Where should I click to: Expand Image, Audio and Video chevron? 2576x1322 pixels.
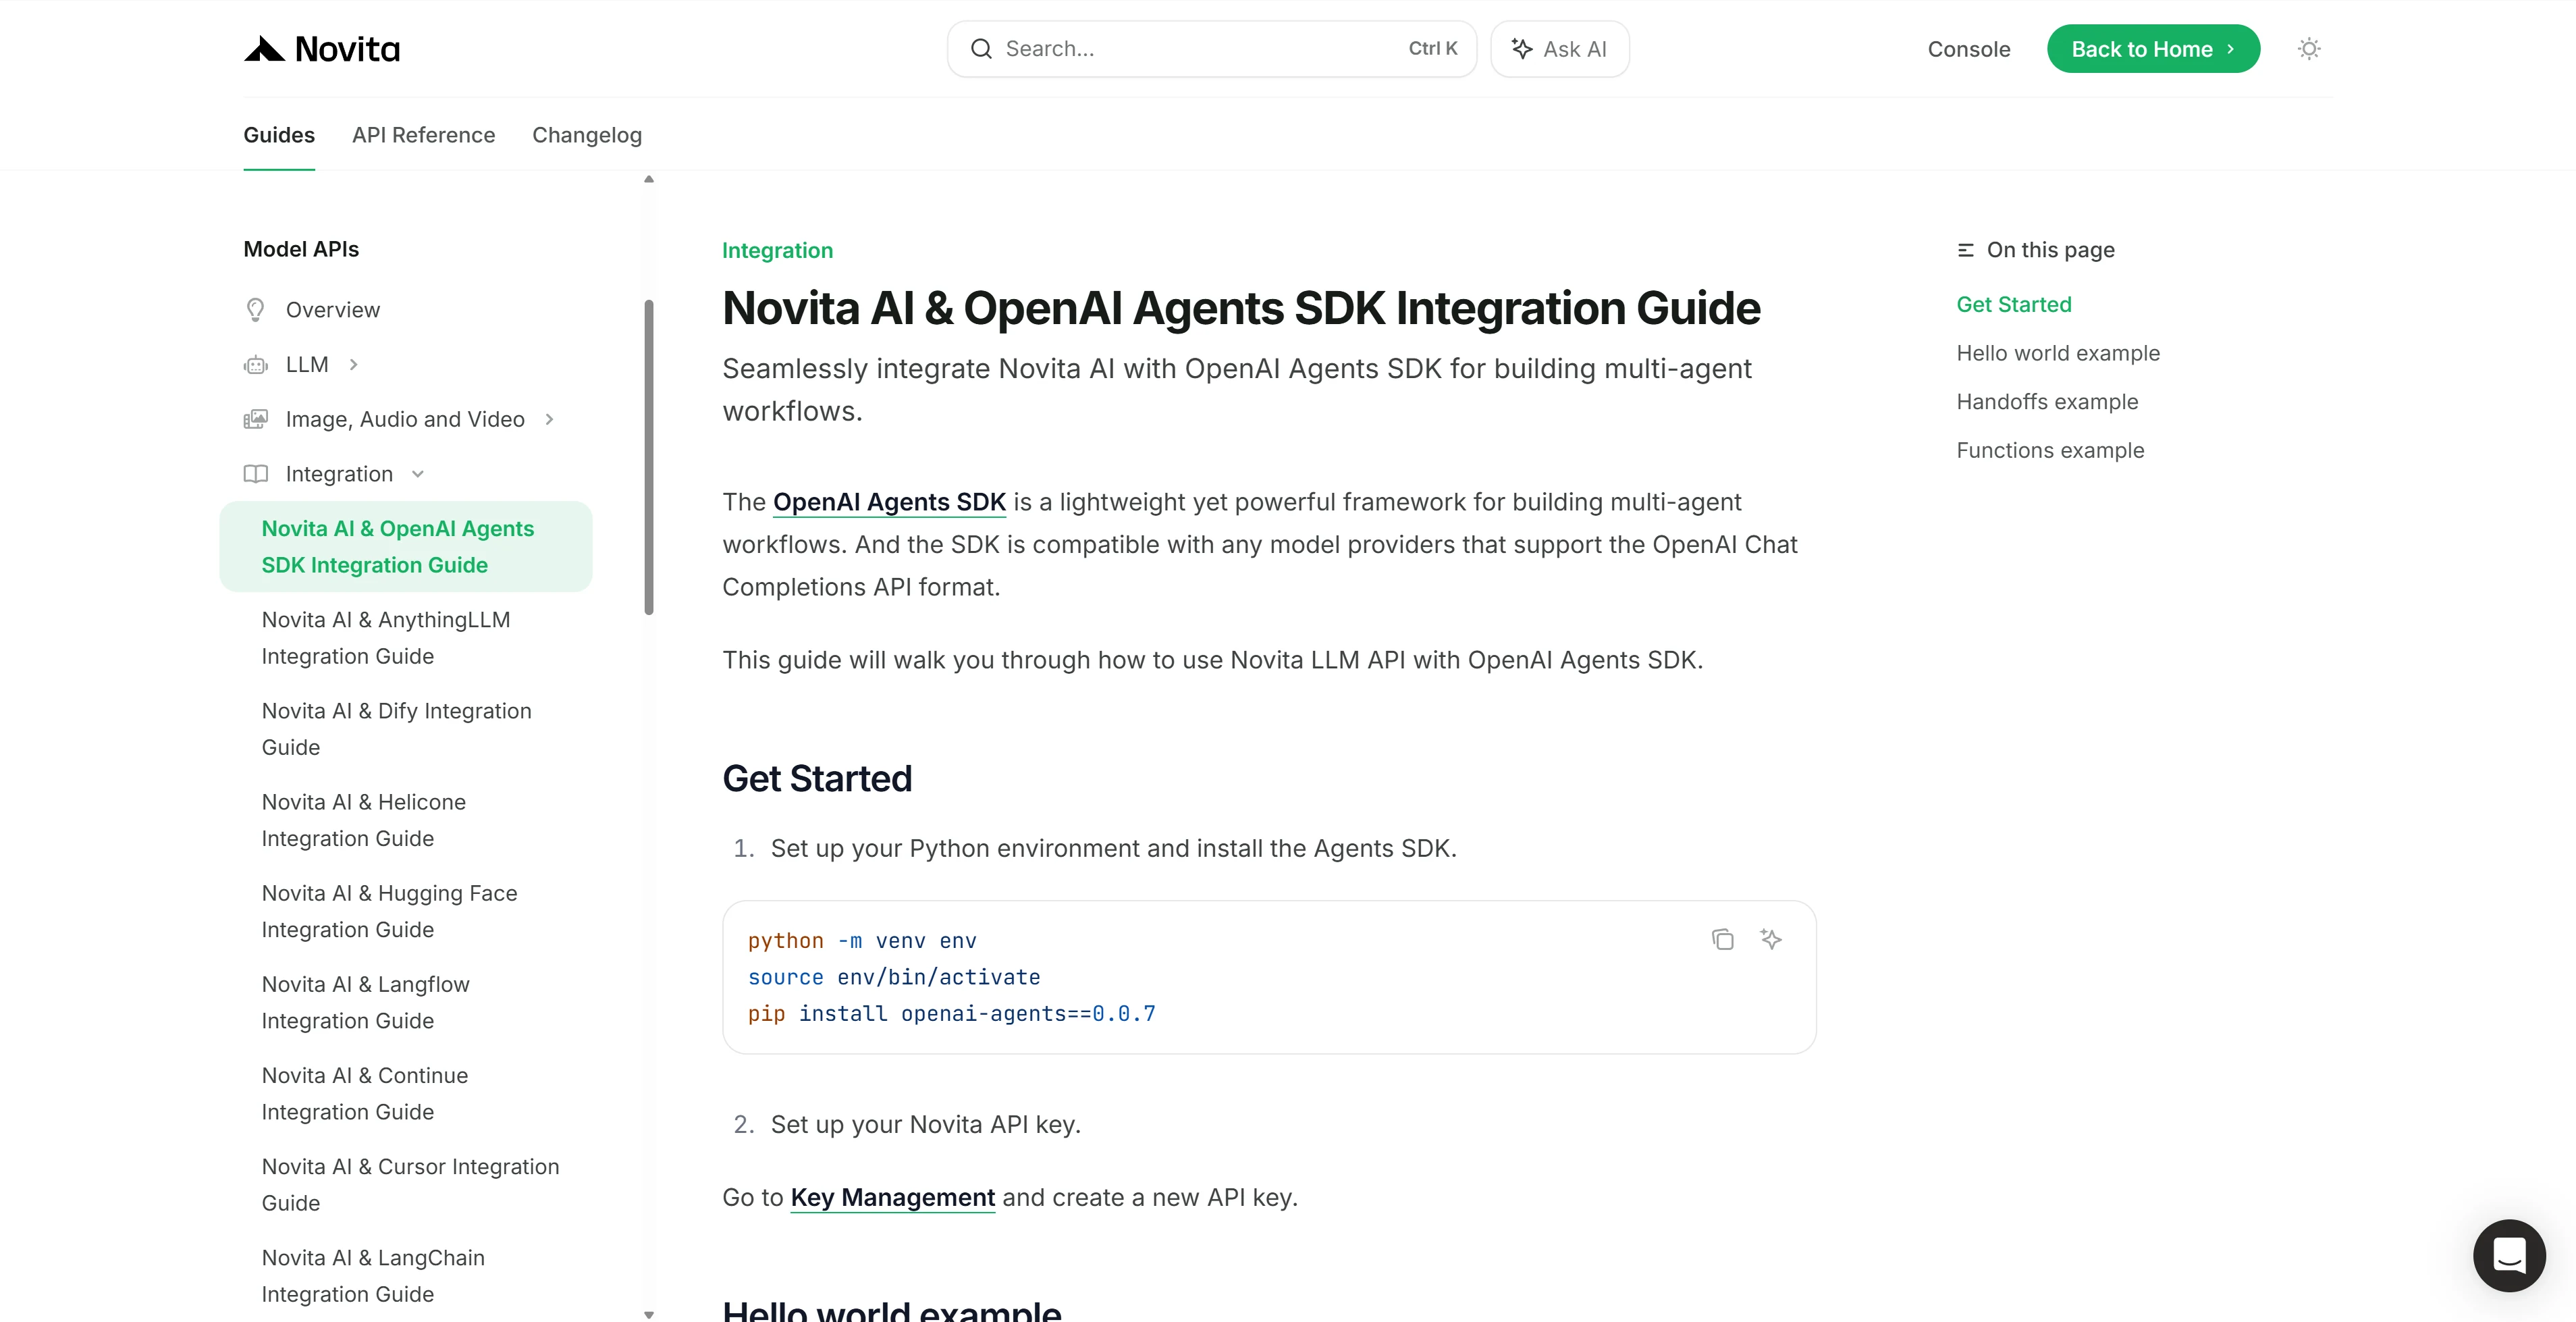click(549, 419)
